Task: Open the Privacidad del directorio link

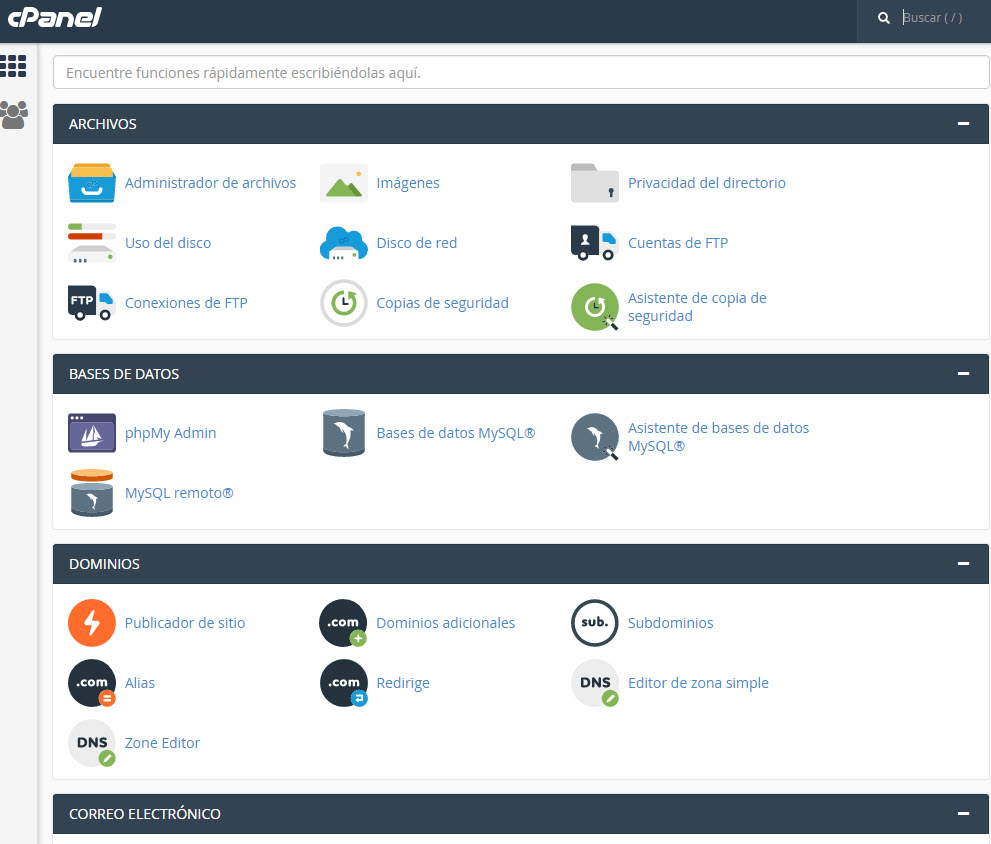Action: point(706,183)
